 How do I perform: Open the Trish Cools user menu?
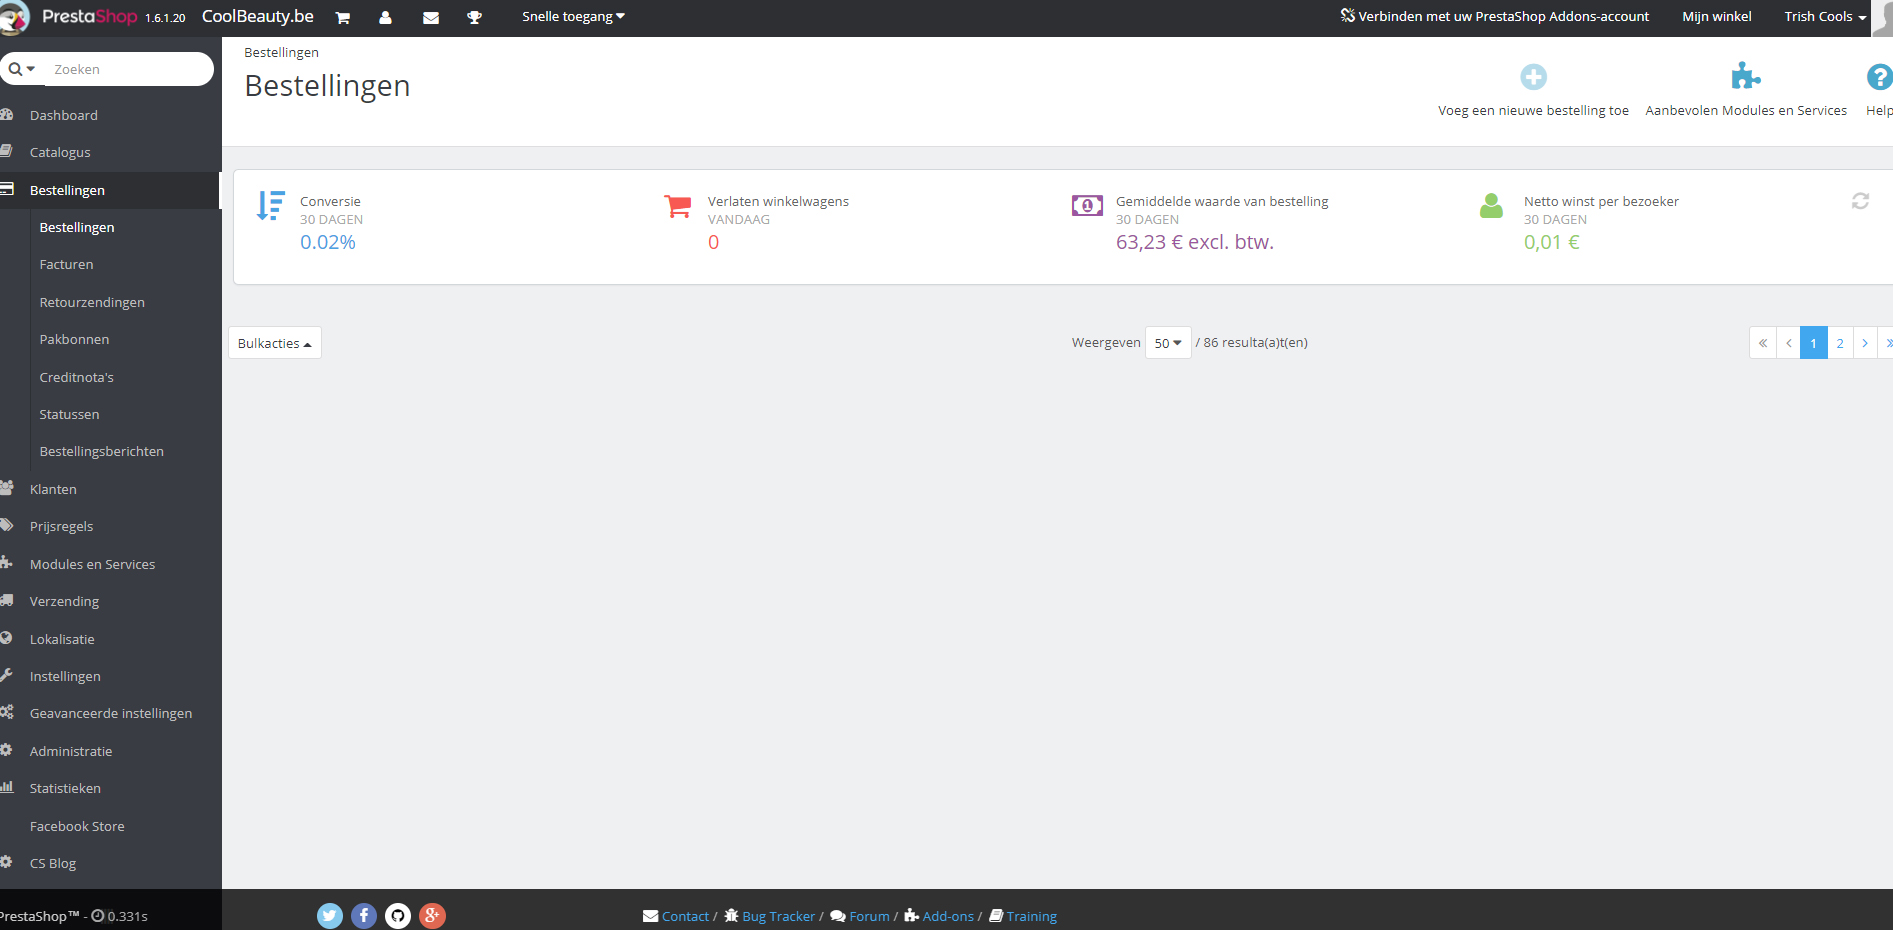click(1825, 17)
